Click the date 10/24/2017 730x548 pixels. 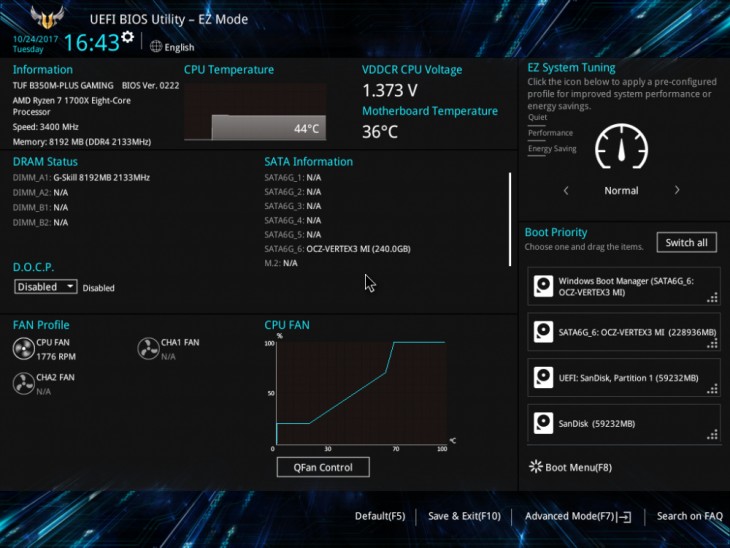pyautogui.click(x=35, y=39)
